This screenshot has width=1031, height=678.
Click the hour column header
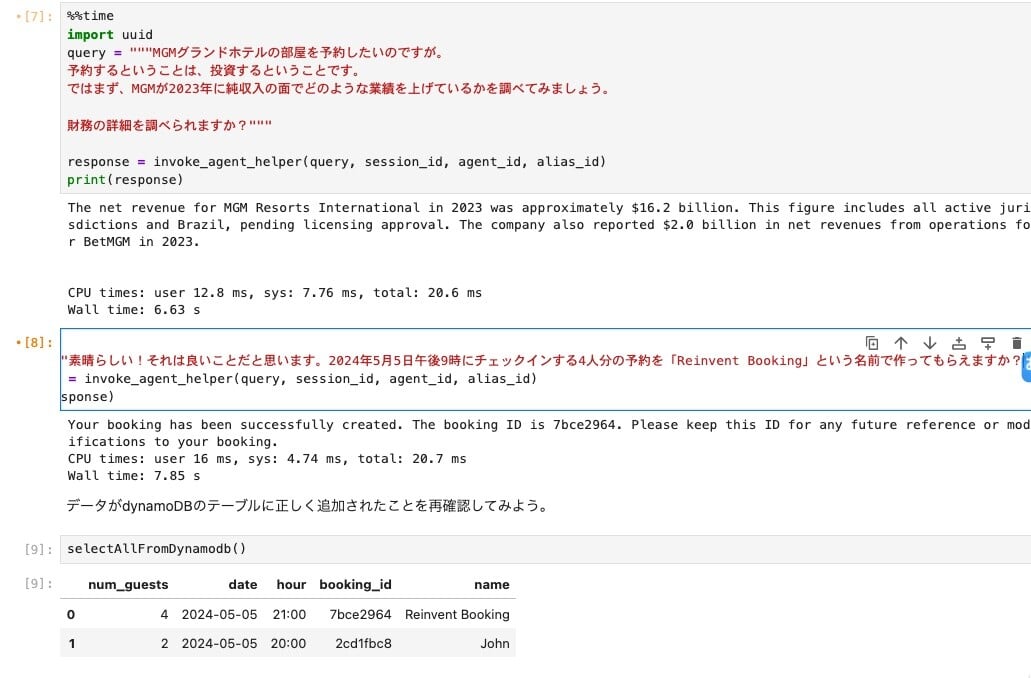291,585
